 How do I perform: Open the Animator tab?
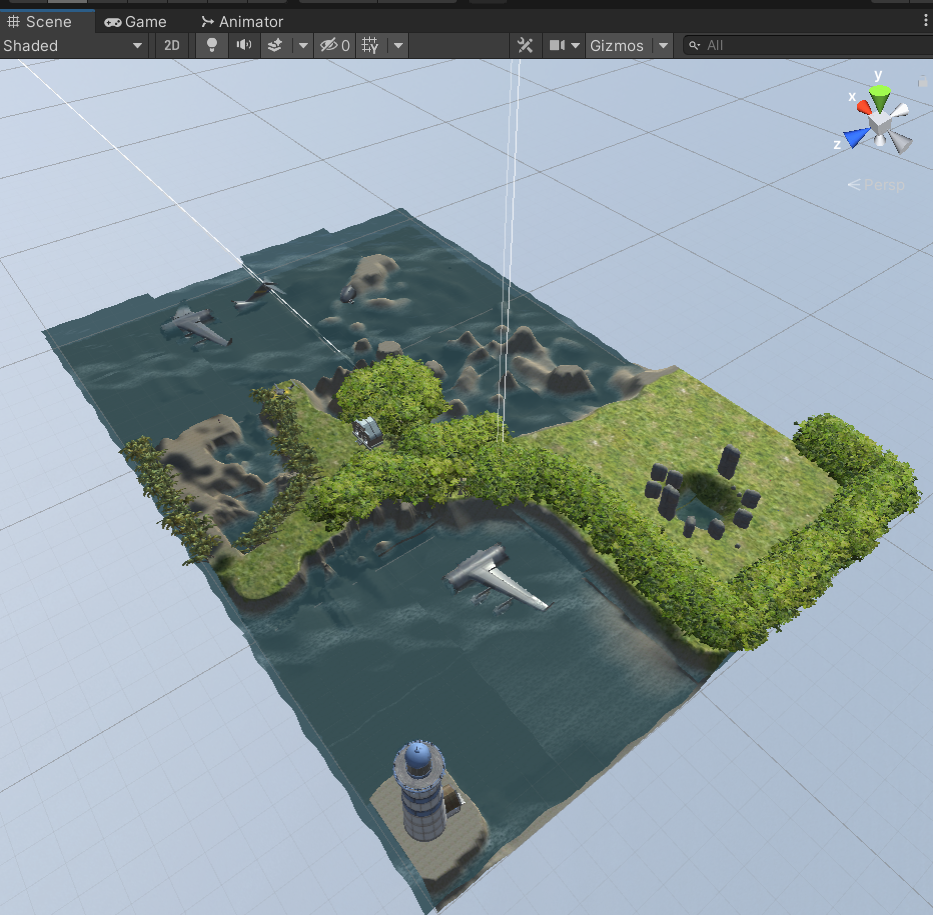pos(242,22)
